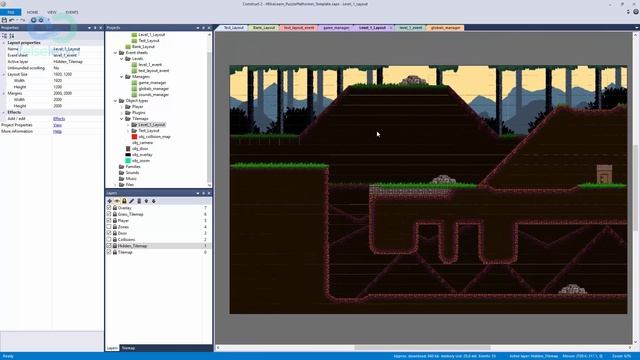Screen dimensions: 640x360
Task: Switch to the game_manager document tab
Action: (336, 28)
